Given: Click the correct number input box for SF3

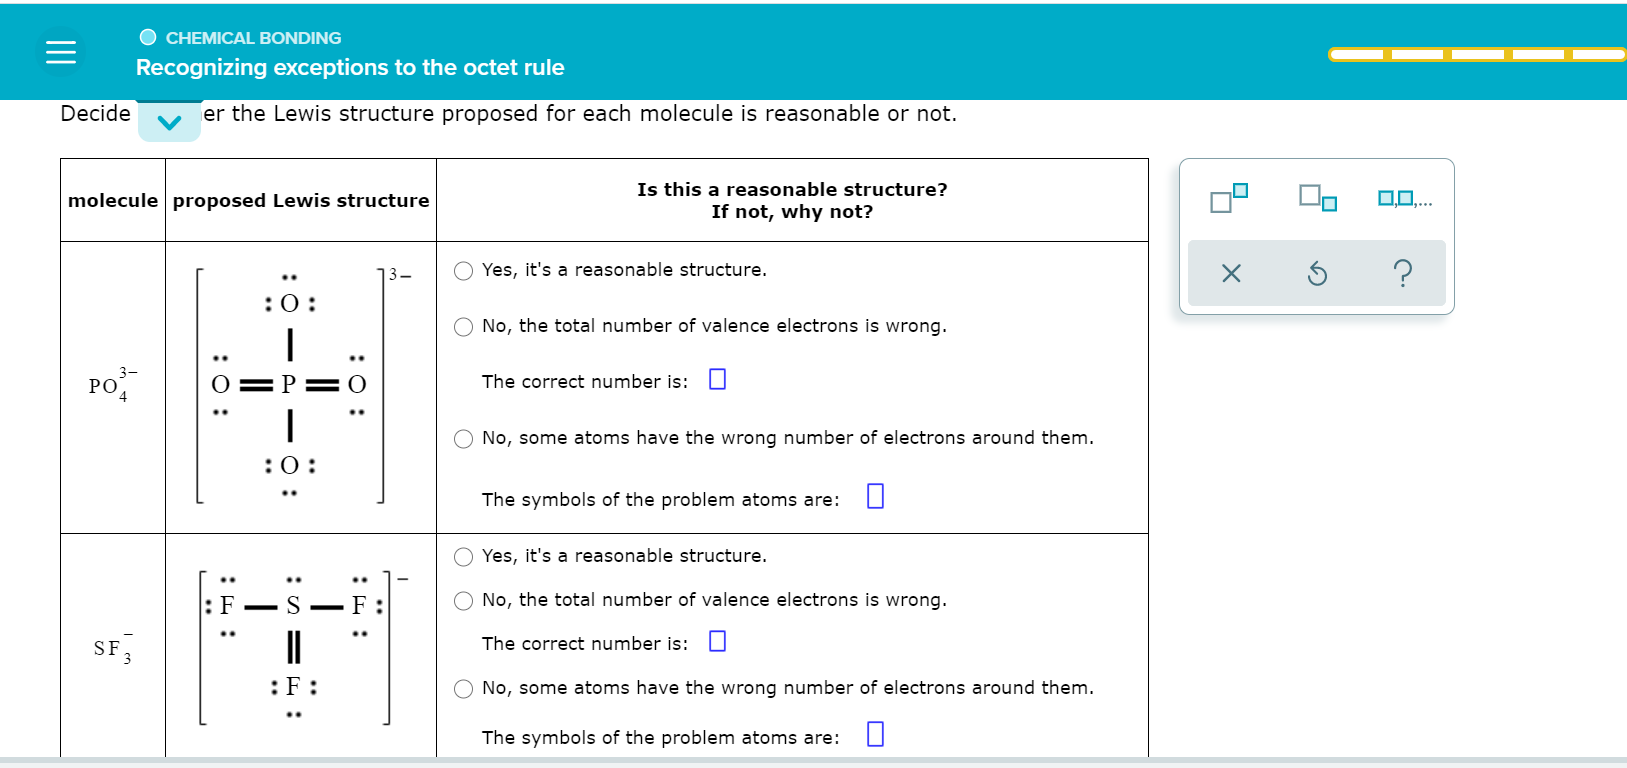Looking at the screenshot, I should 716,640.
